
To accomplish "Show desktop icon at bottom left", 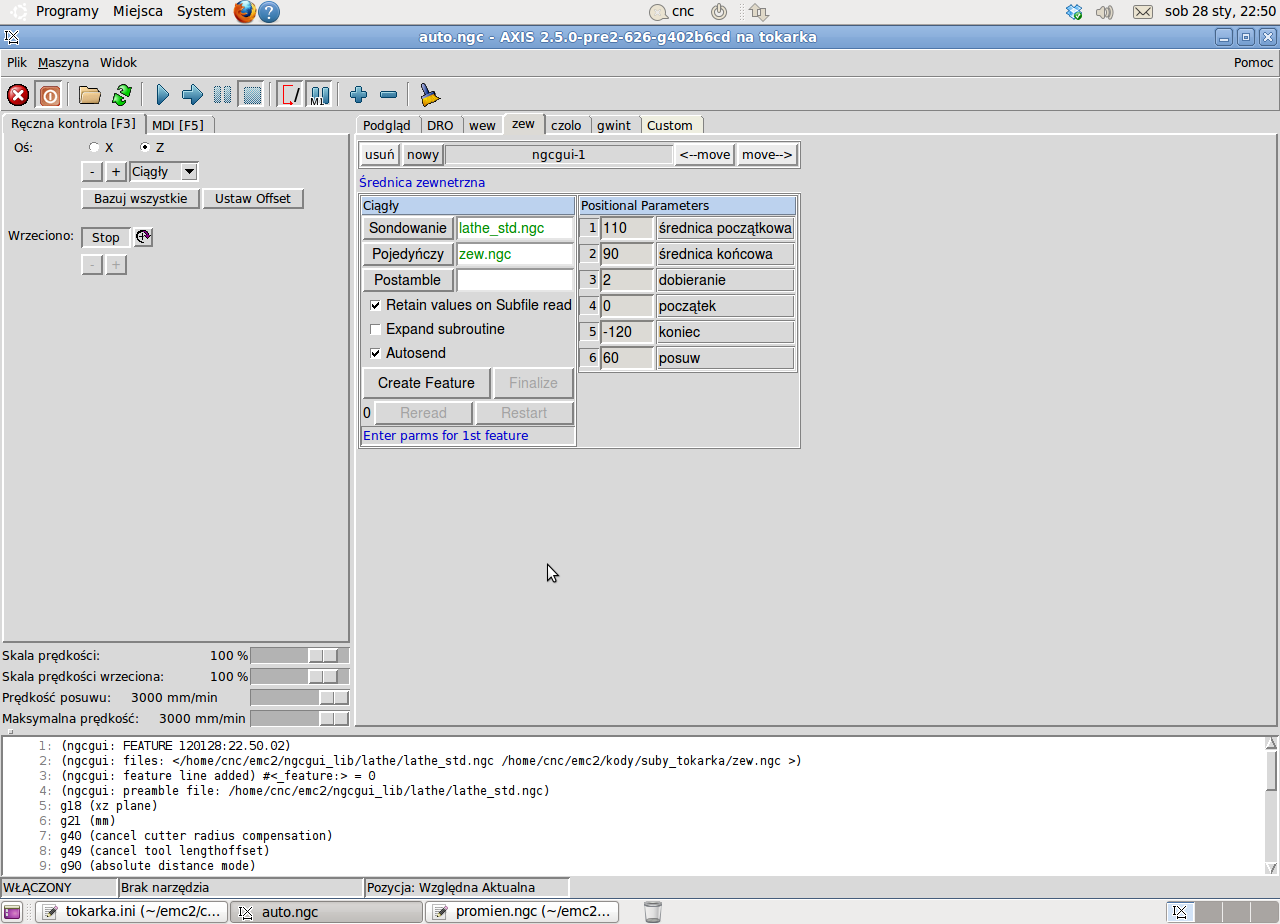I will tap(12, 912).
